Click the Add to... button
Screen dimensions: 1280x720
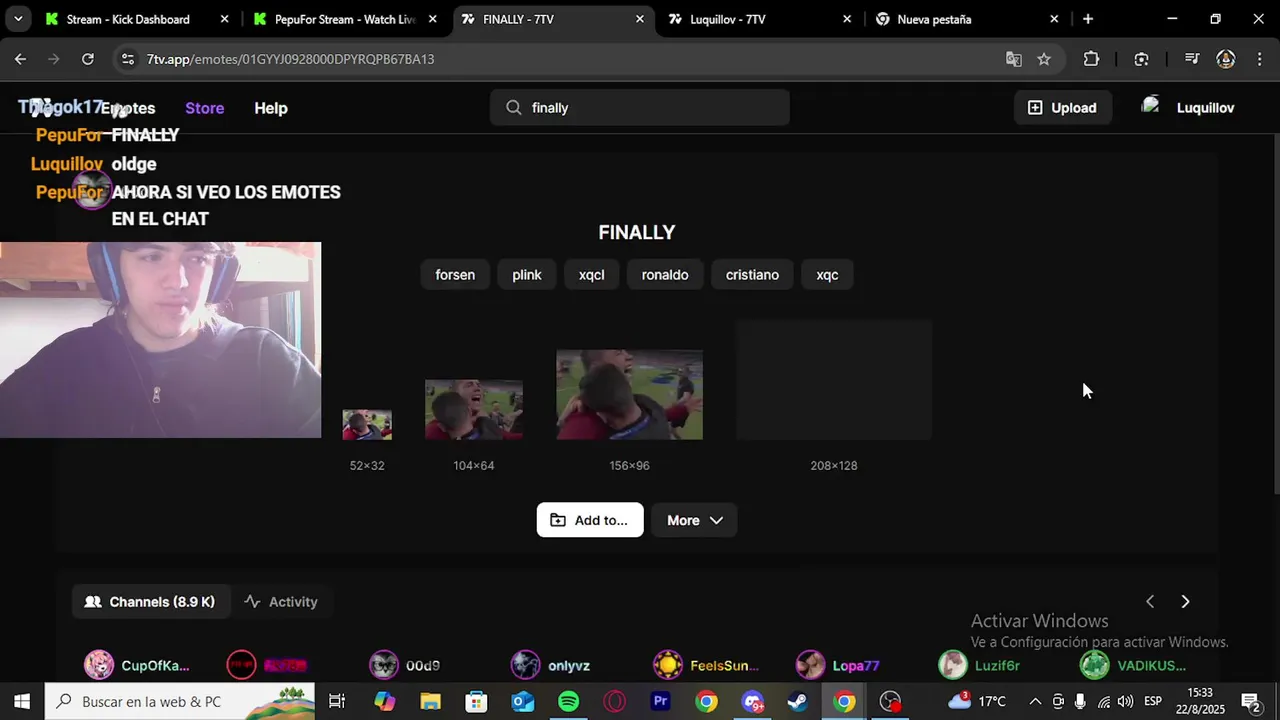tap(590, 520)
